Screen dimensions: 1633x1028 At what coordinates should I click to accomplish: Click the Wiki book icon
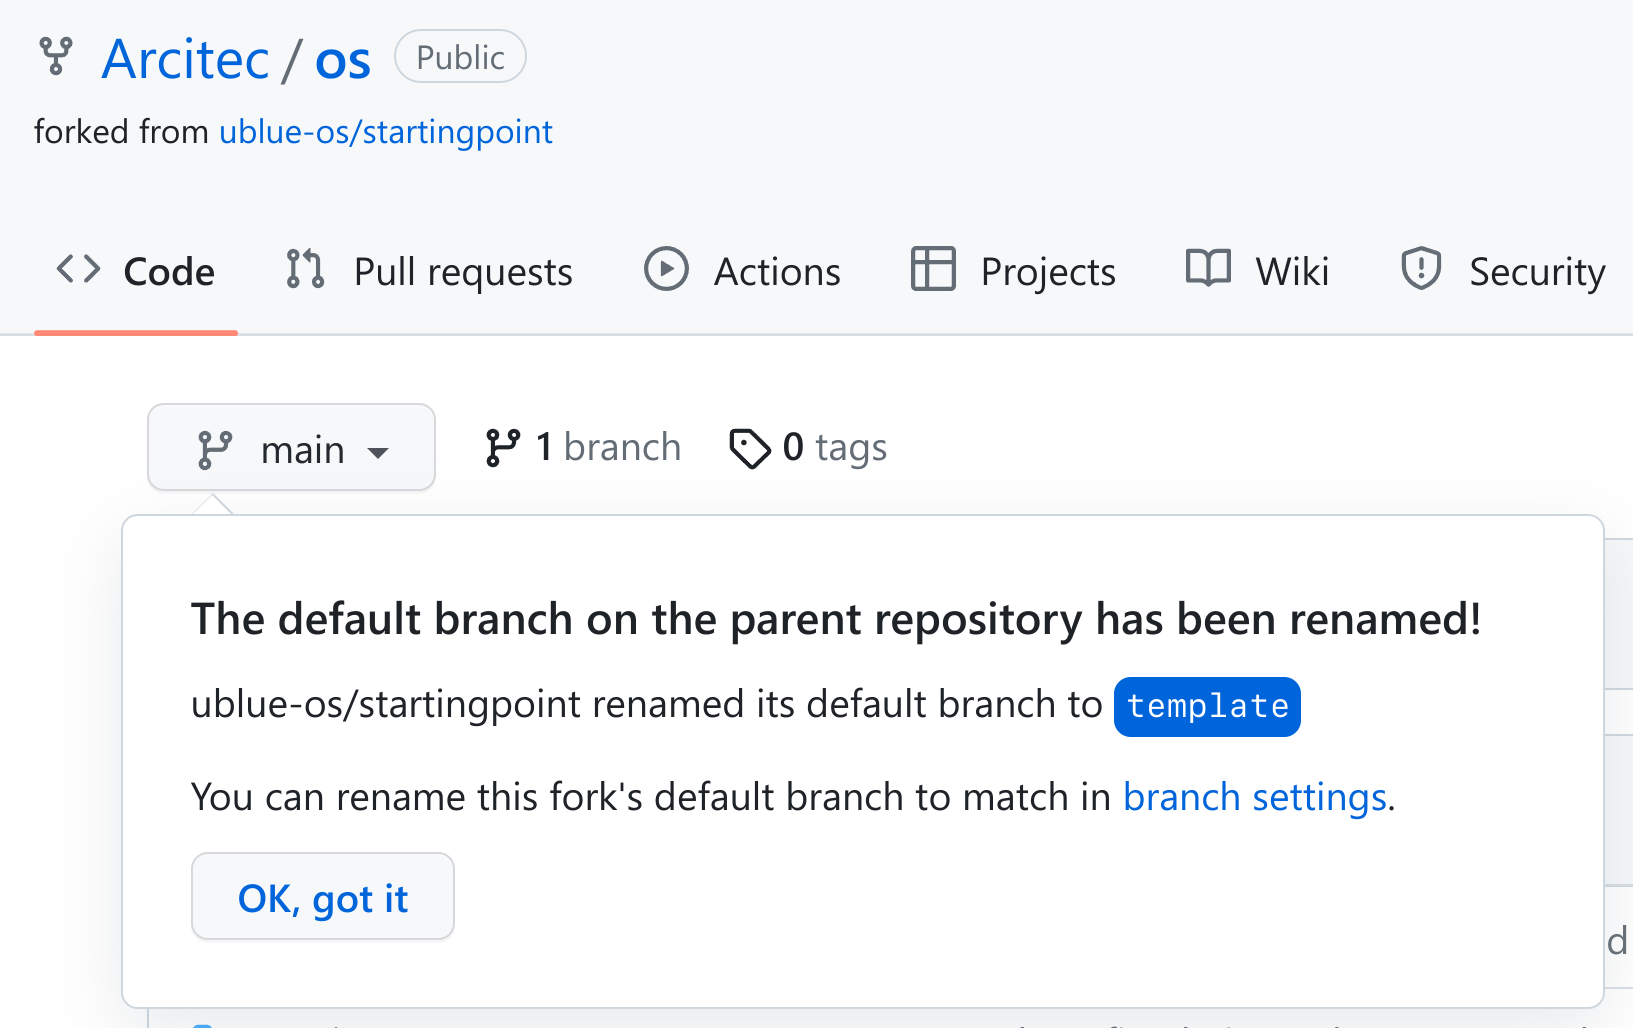1208,269
